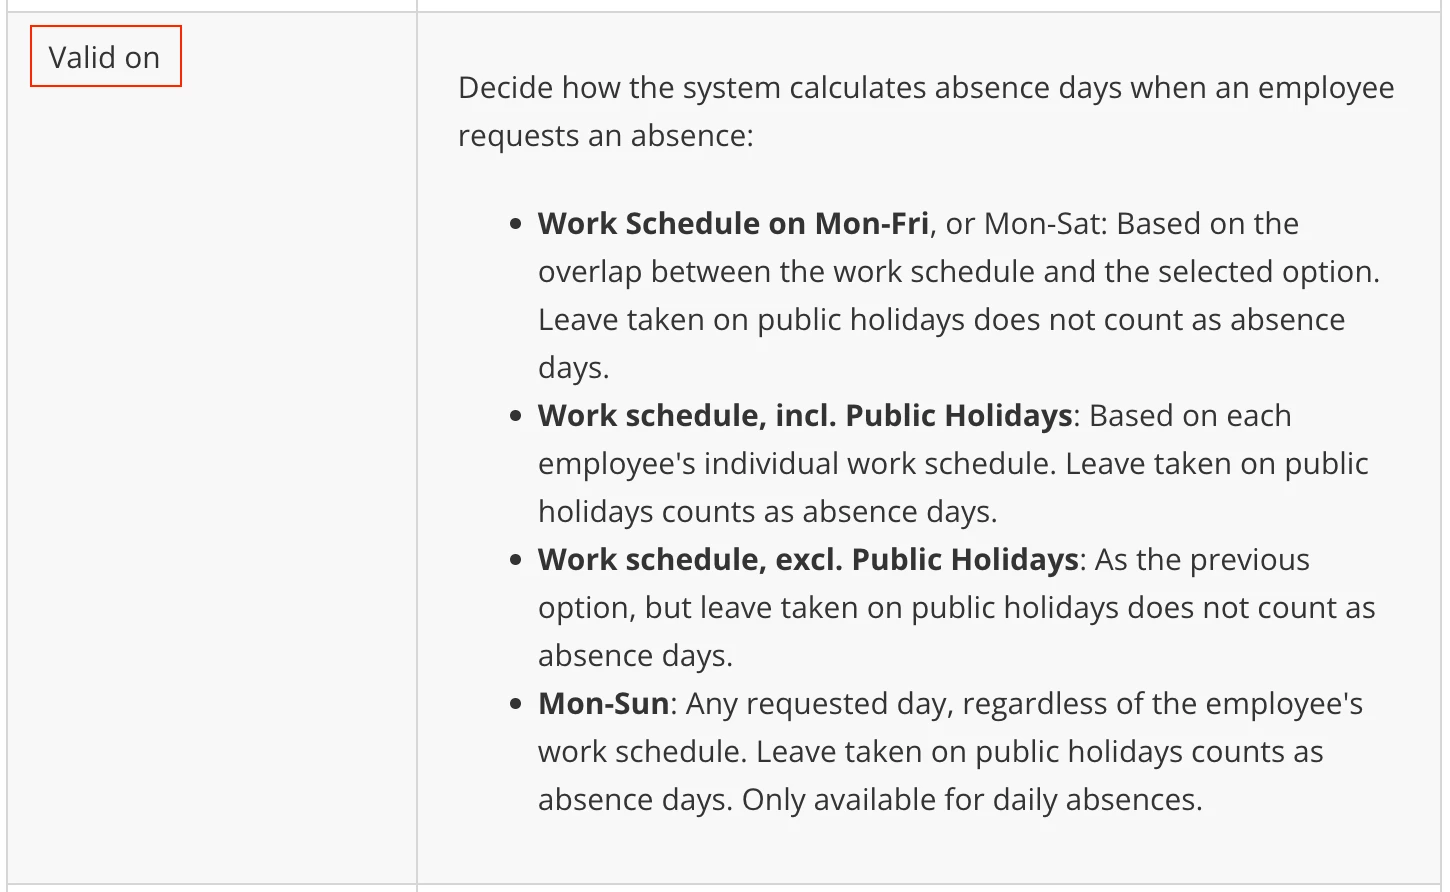Click the "holidays counts as absence days." line
Viewport: 1450px width, 892px height.
pos(768,511)
